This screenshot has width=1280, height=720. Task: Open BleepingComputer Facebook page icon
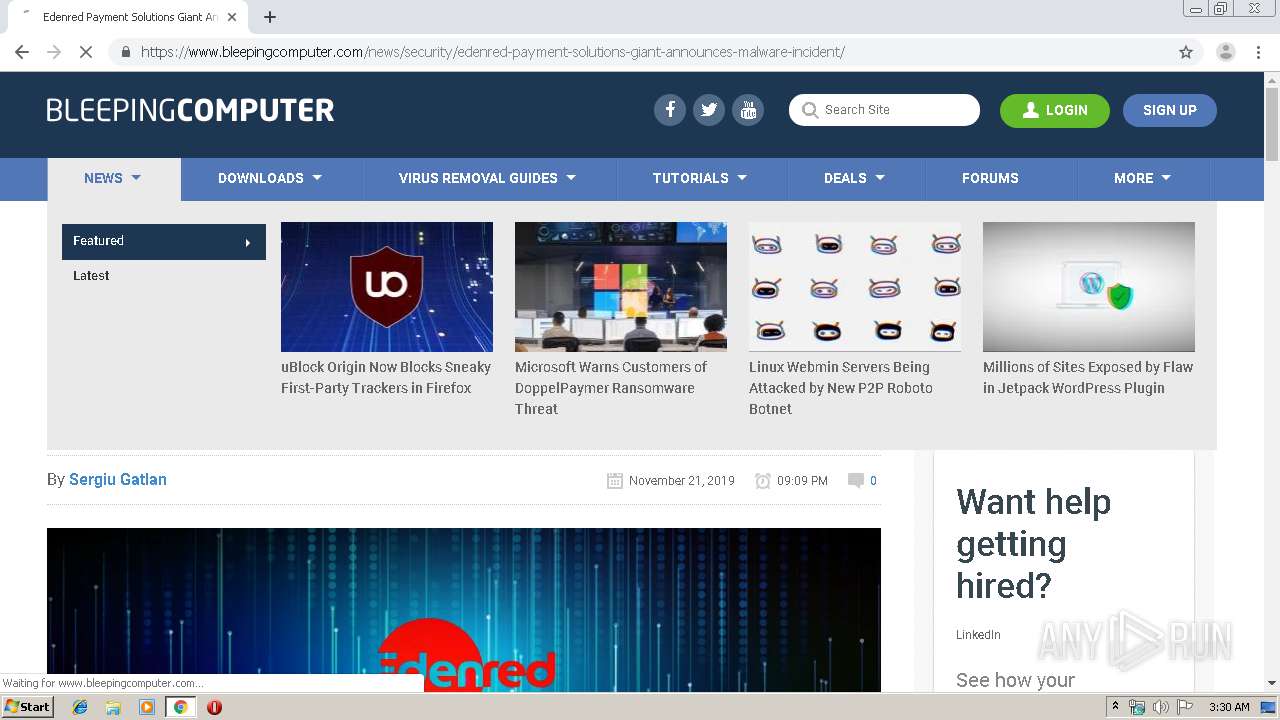(670, 110)
